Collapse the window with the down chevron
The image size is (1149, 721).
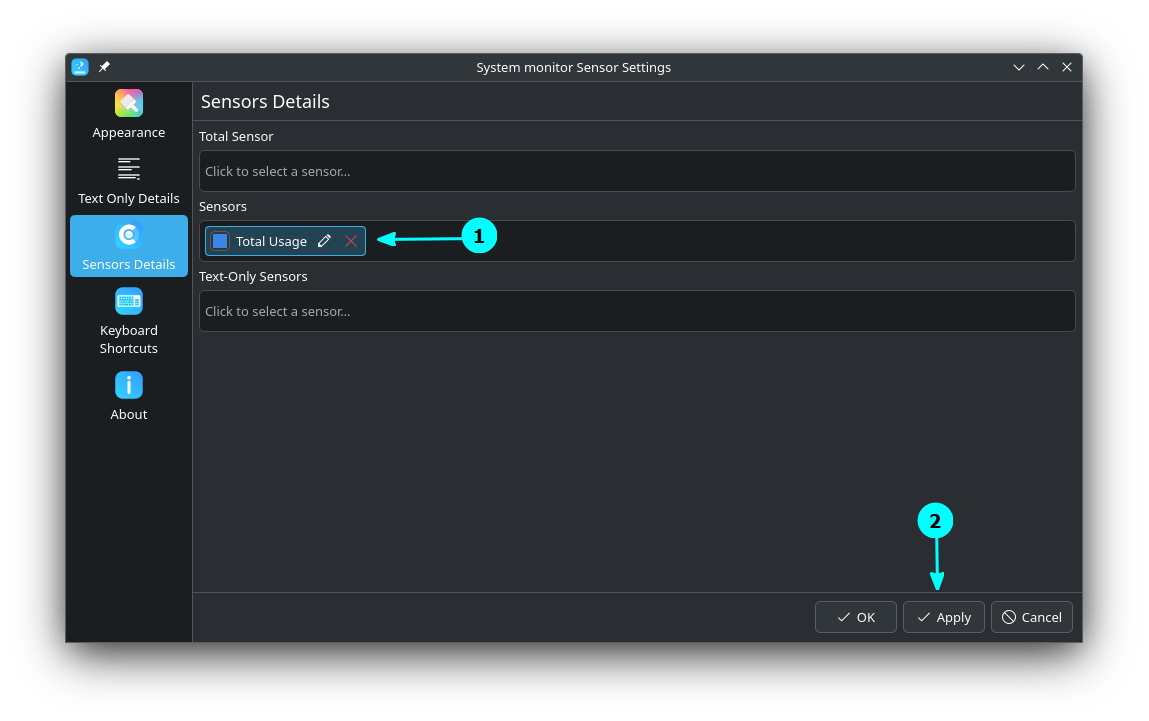tap(1018, 67)
